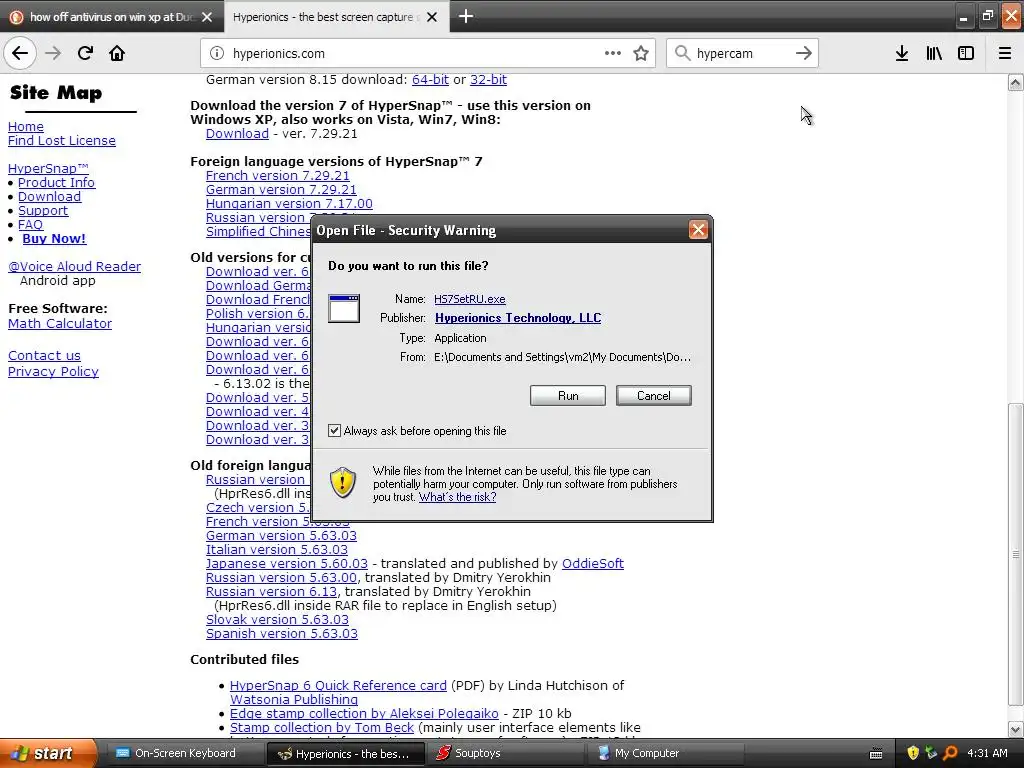Open the Windows Start menu
This screenshot has height=768, width=1024.
tap(48, 753)
